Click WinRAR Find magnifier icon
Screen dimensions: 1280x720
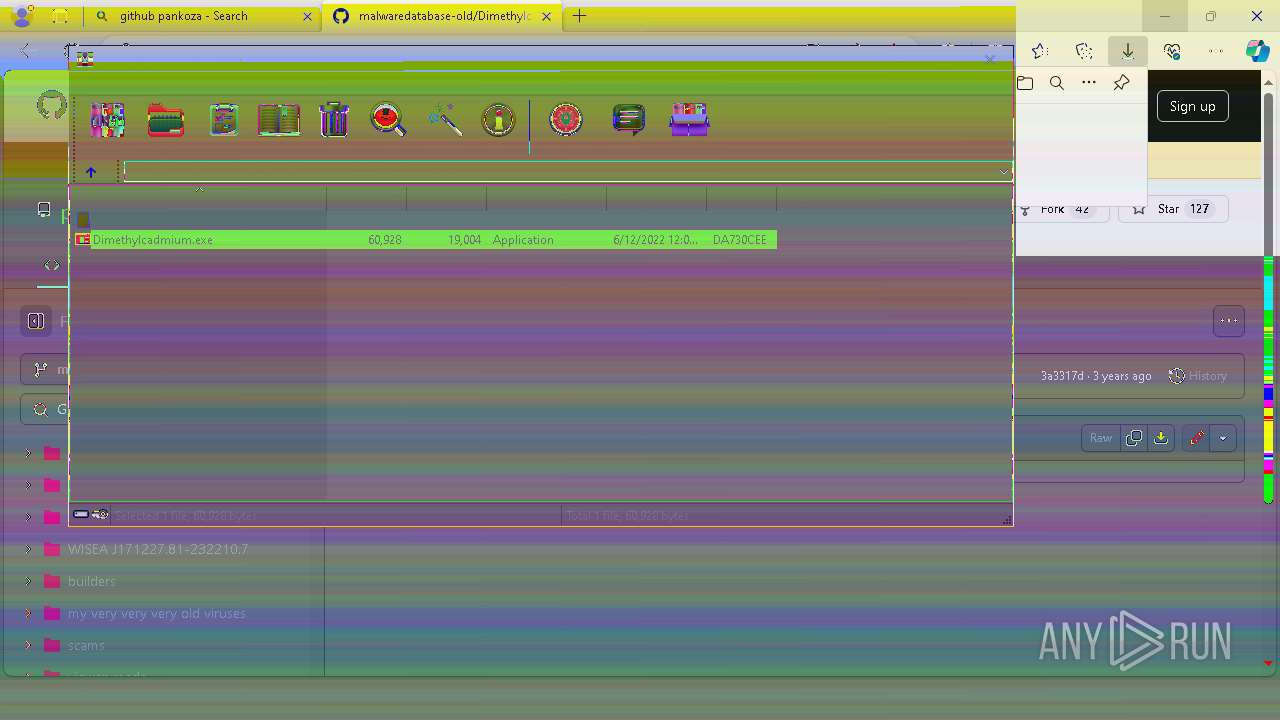(x=388, y=120)
